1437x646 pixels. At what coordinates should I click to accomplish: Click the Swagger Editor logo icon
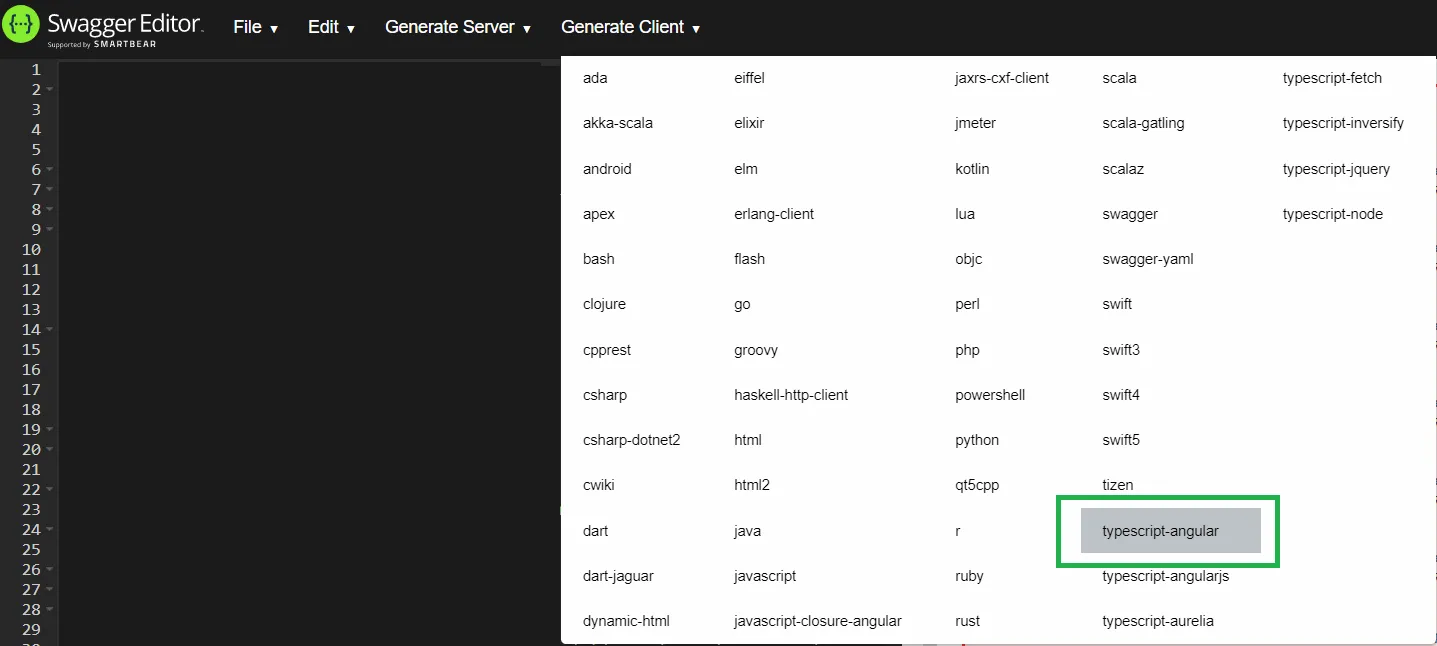click(20, 27)
